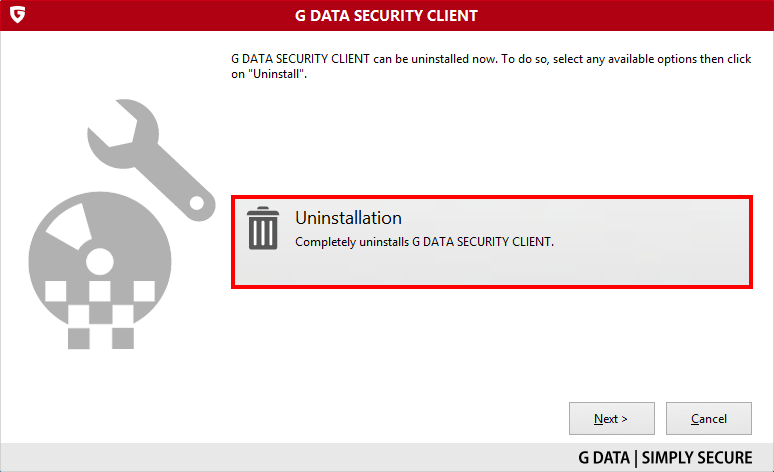The image size is (774, 472).
Task: Click the G DATA SECURITY CLIENT window title
Action: (x=386, y=16)
